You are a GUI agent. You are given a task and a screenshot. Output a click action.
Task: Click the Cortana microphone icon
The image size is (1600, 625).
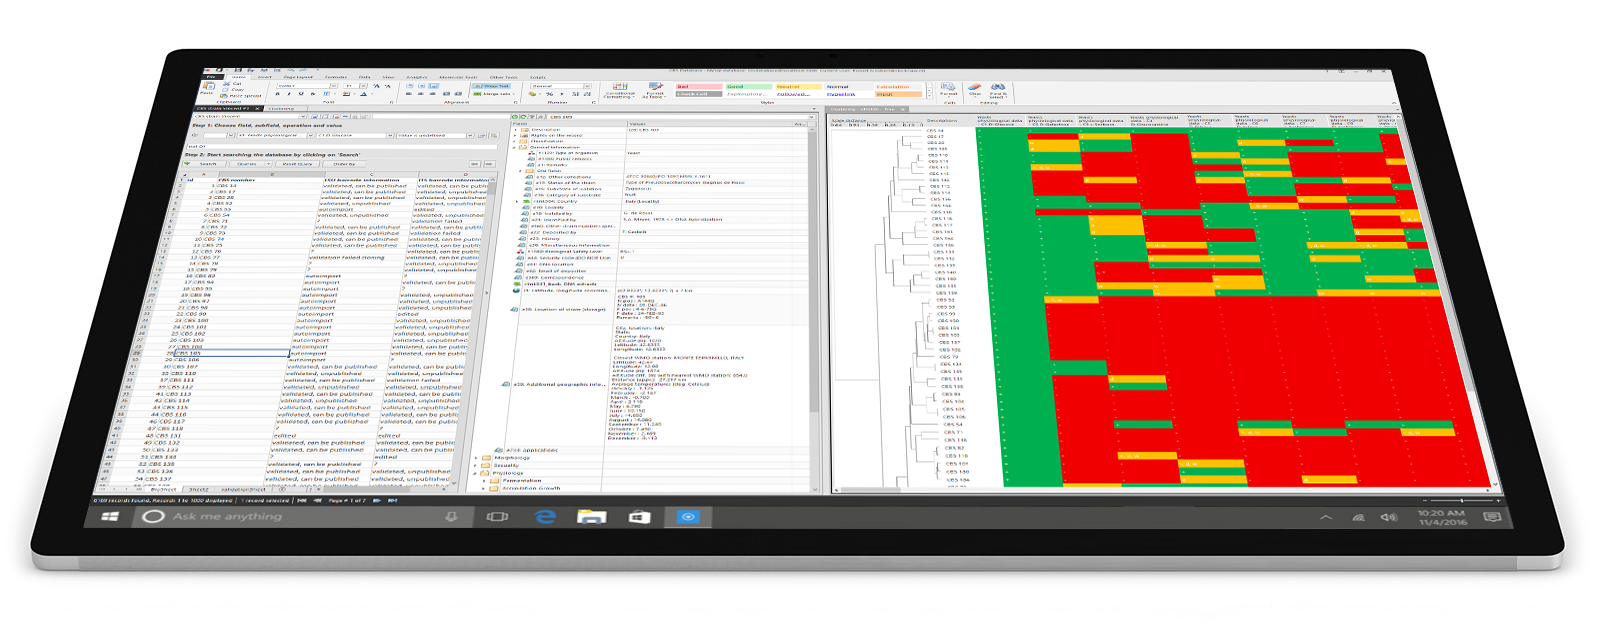pyautogui.click(x=451, y=517)
